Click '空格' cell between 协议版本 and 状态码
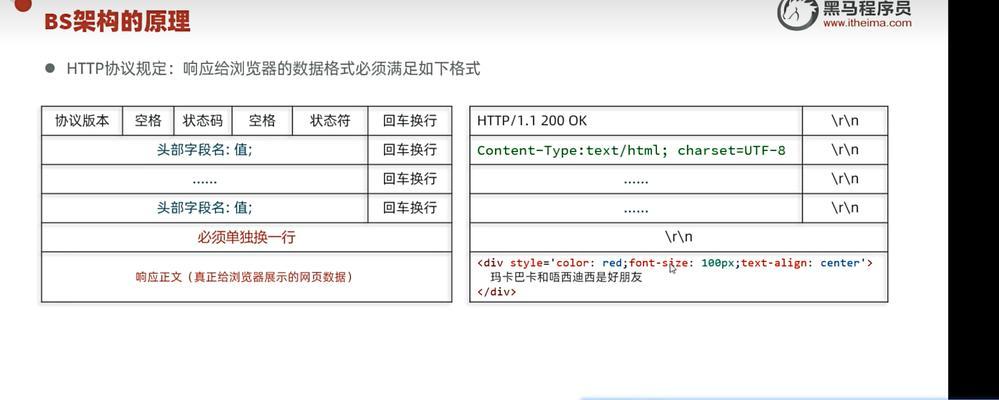This screenshot has height=400, width=999. (148, 121)
